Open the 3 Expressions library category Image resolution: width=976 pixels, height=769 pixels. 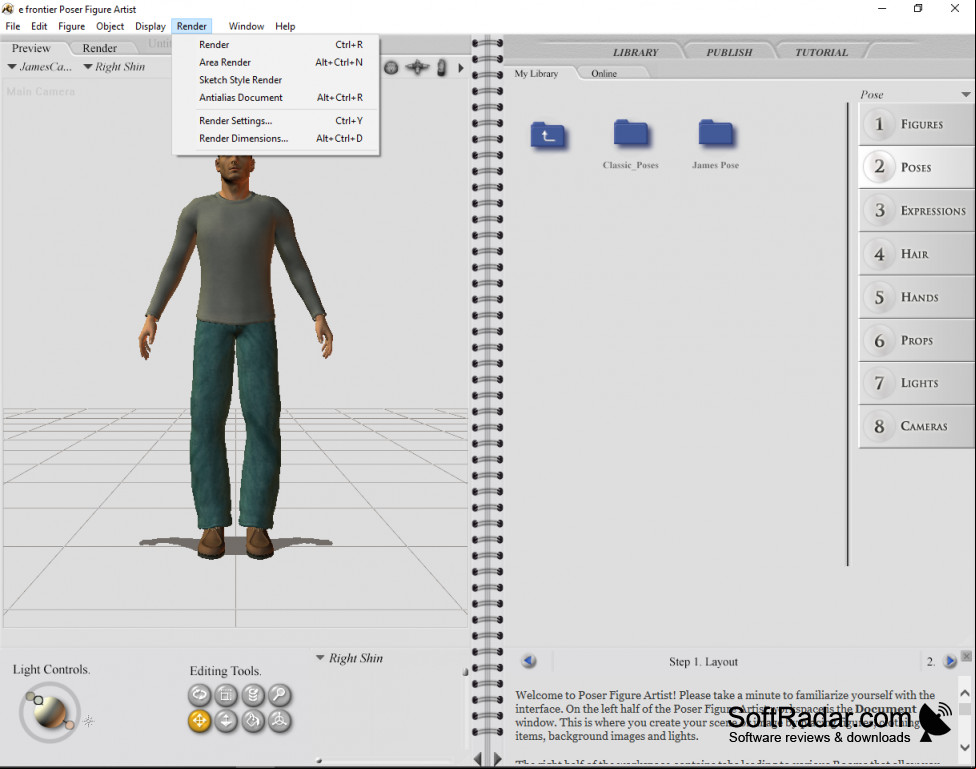coord(917,211)
